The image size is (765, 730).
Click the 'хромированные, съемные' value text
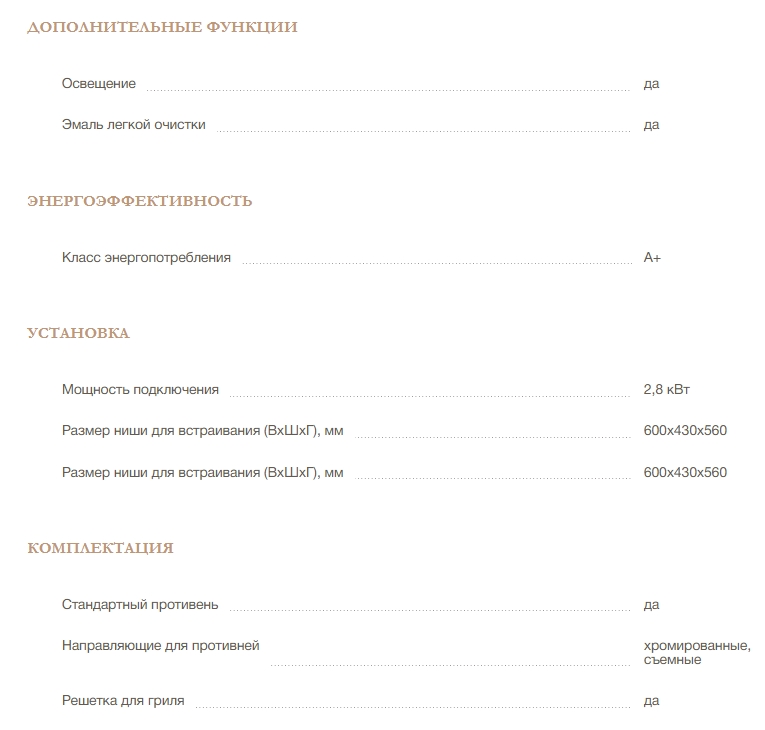[697, 653]
